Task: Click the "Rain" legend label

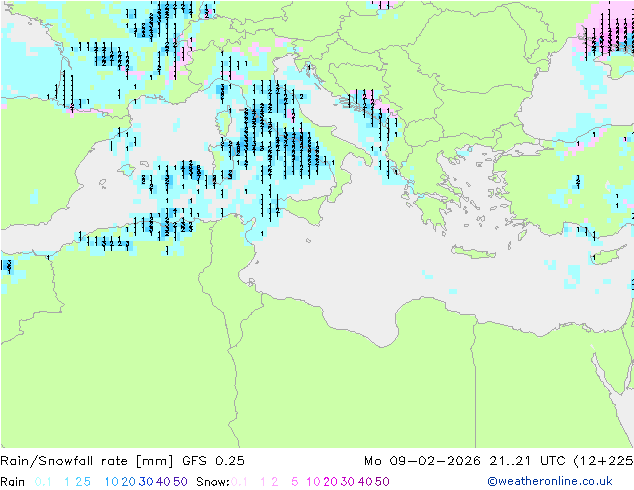Action: pos(13,482)
